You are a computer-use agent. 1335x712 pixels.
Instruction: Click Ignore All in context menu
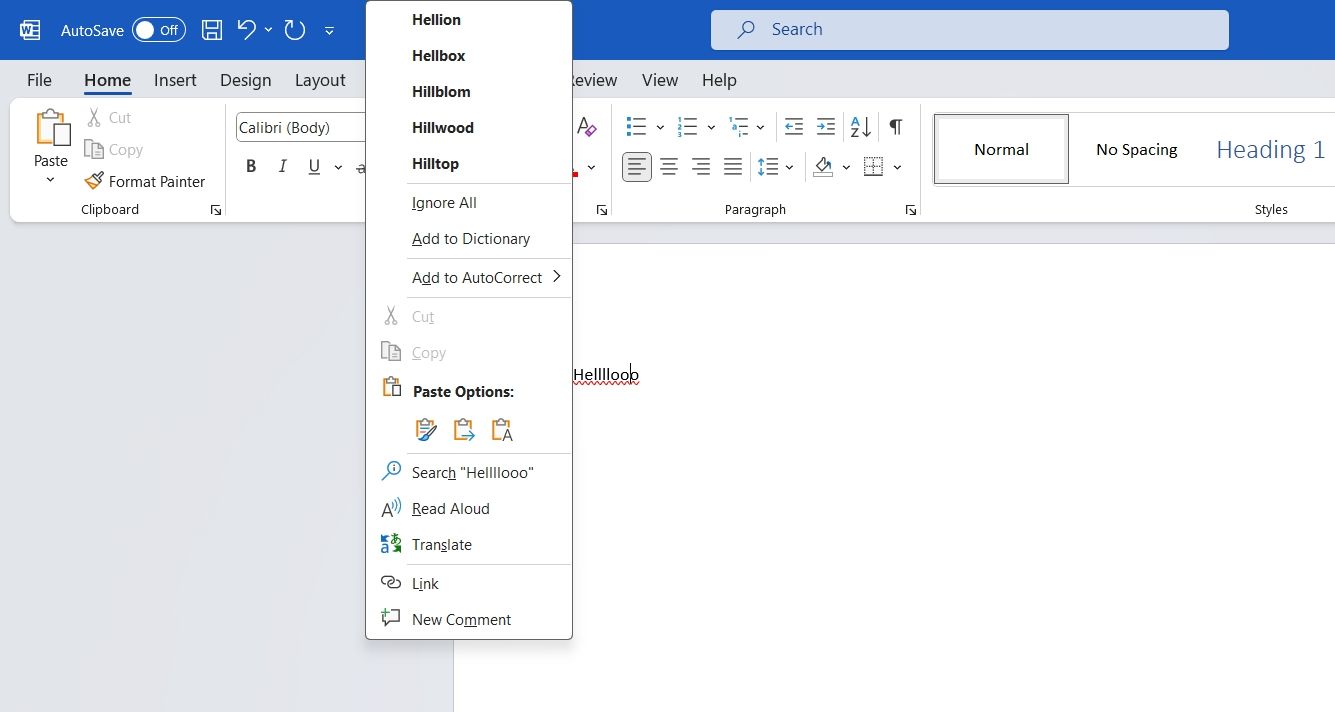tap(444, 202)
